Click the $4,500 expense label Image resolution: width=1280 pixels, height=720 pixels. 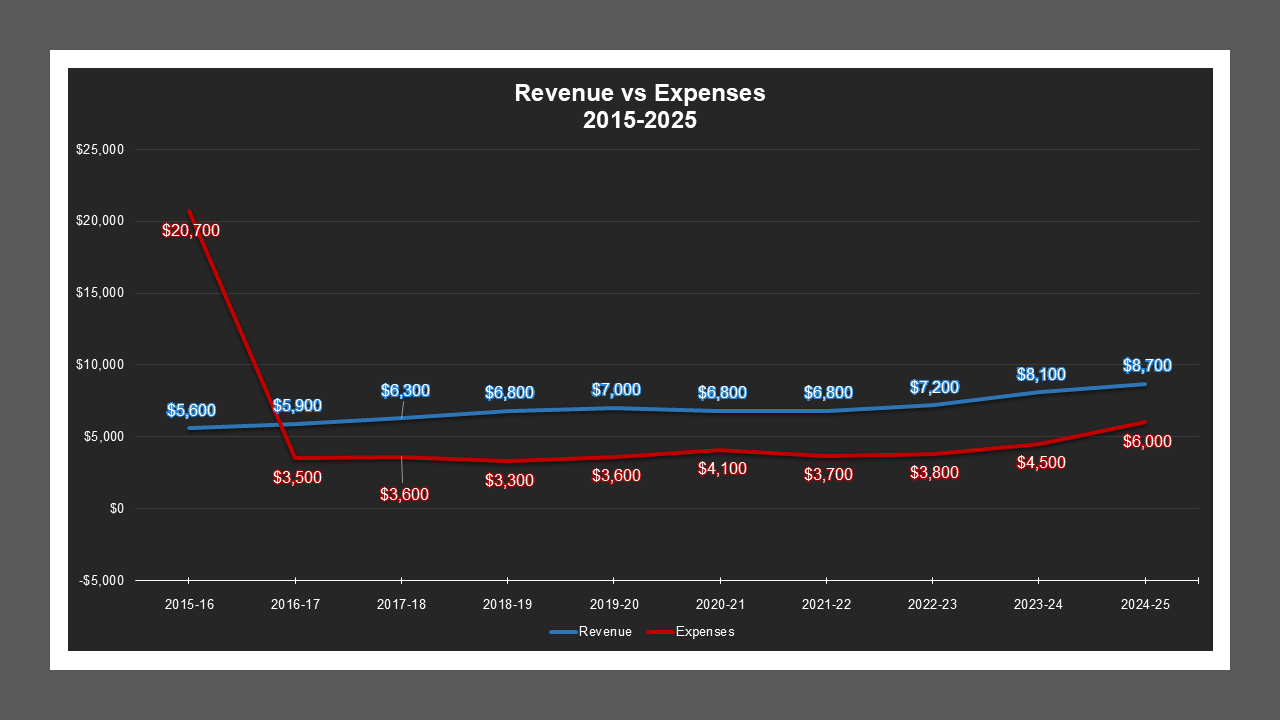coord(1039,463)
